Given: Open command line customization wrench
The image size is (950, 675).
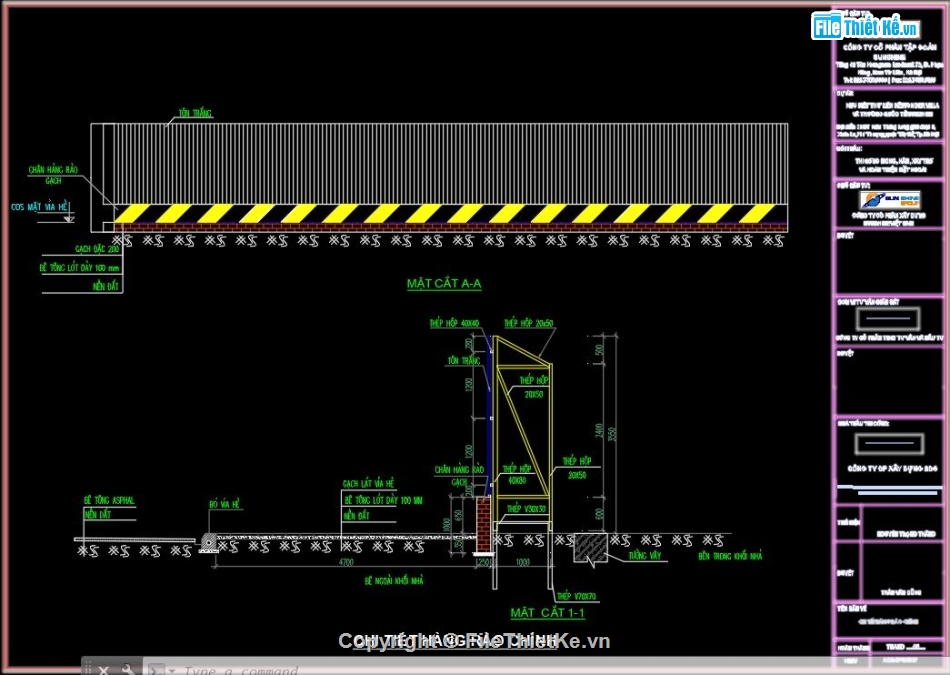Looking at the screenshot, I should pos(128,670).
